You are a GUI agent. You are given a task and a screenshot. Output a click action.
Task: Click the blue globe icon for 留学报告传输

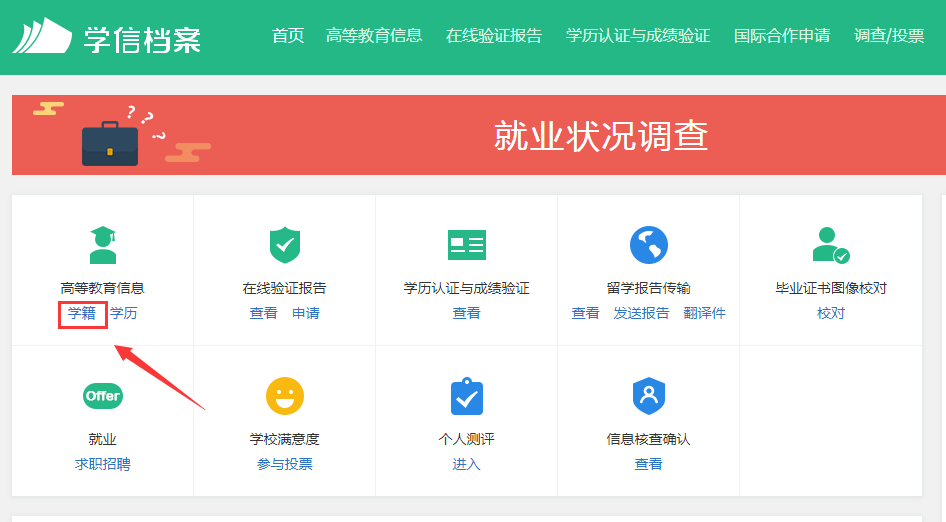point(649,245)
